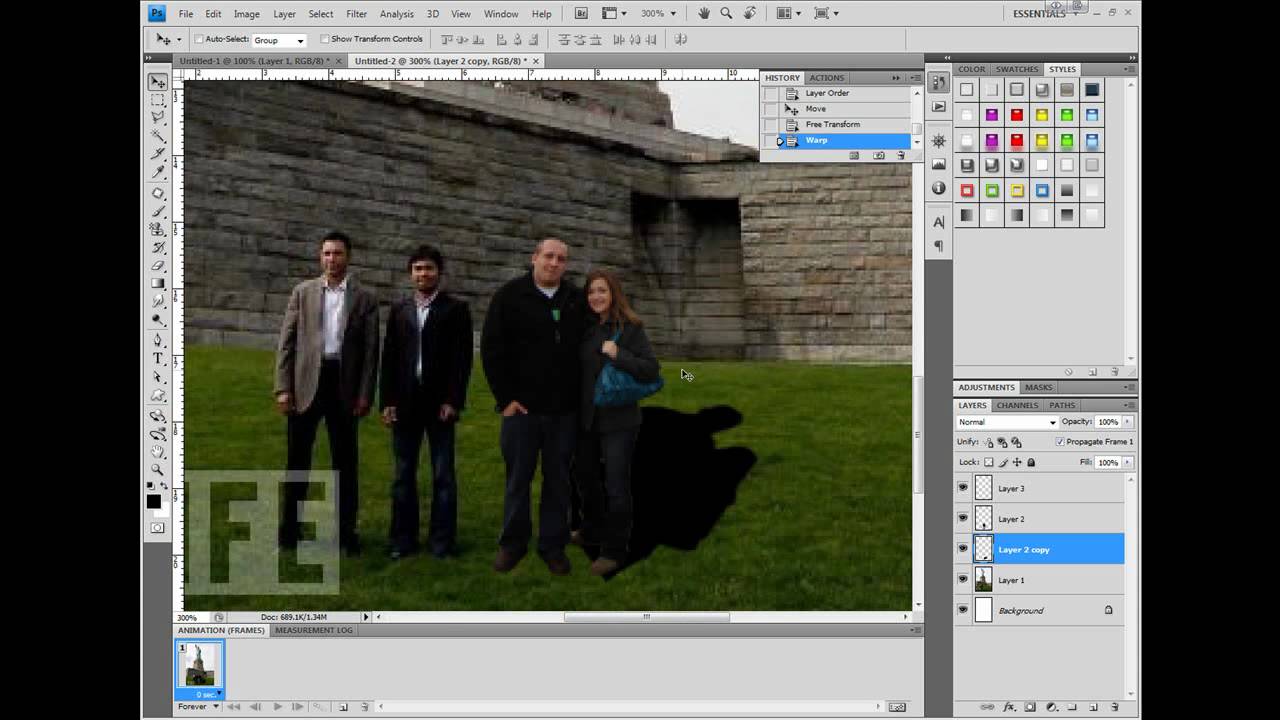Hide Layer 3 visibility

(963, 488)
